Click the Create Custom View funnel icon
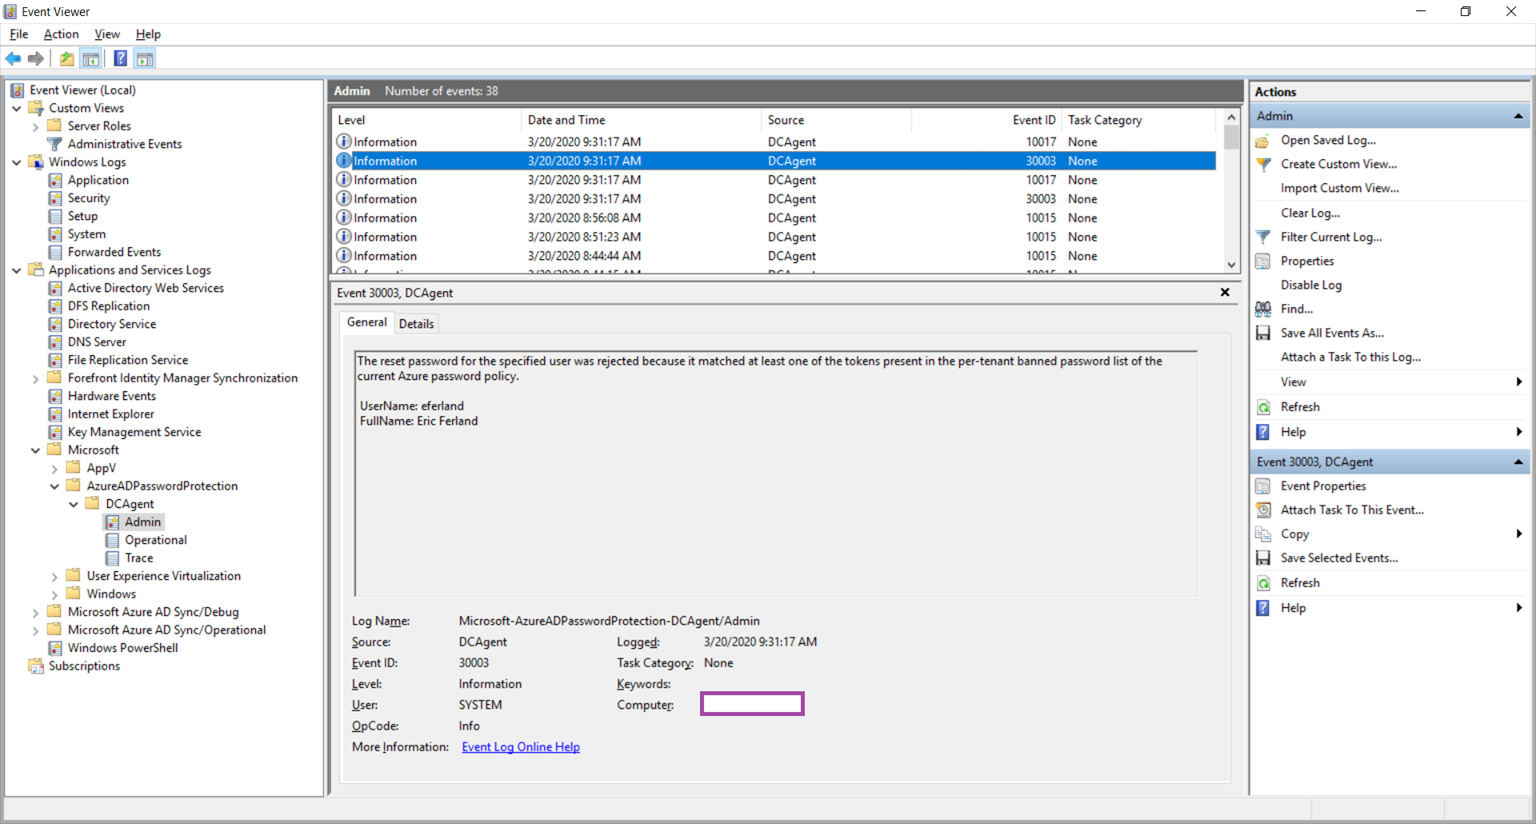This screenshot has height=824, width=1536. click(1264, 164)
